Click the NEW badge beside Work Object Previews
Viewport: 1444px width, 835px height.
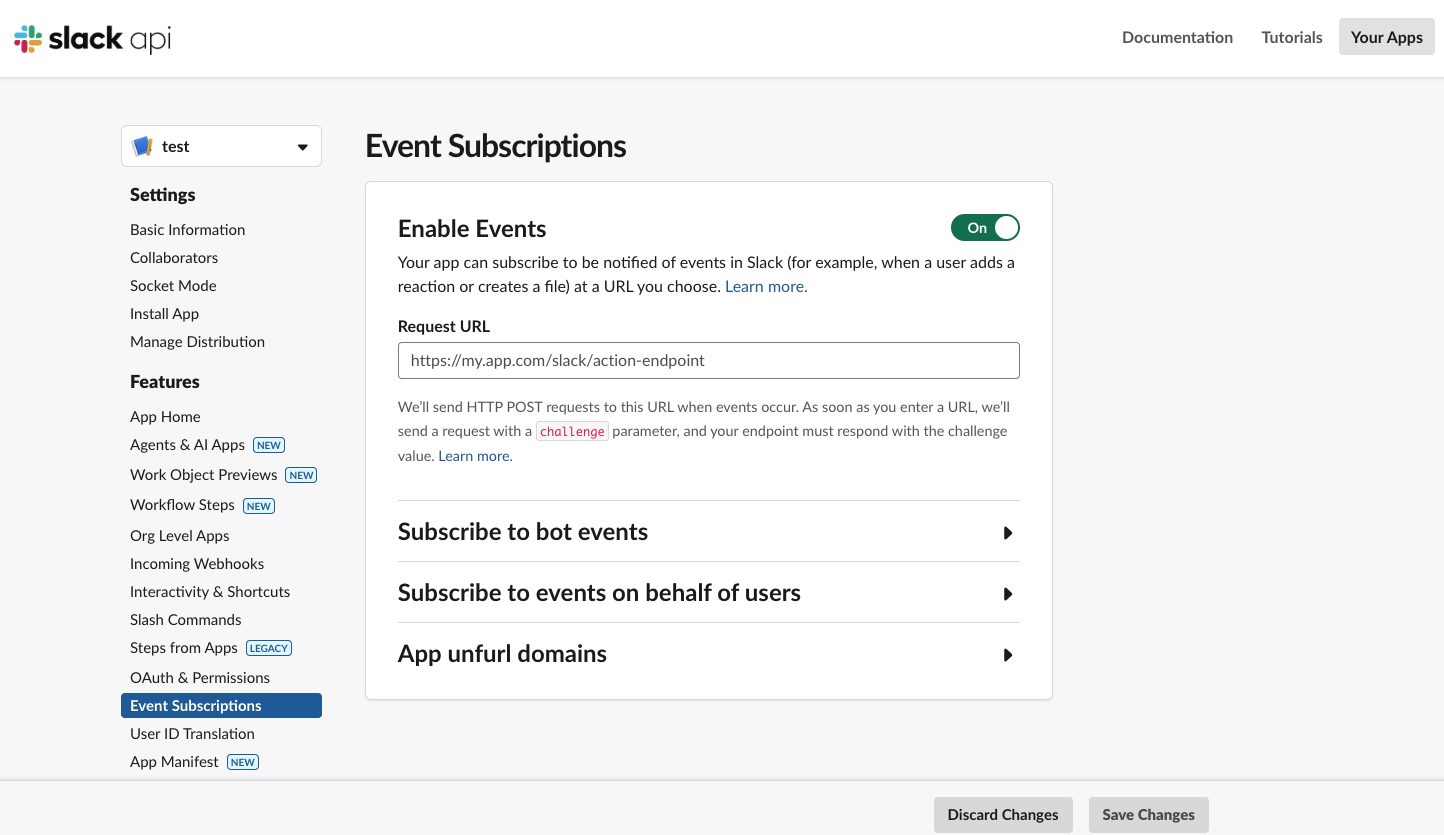tap(301, 475)
